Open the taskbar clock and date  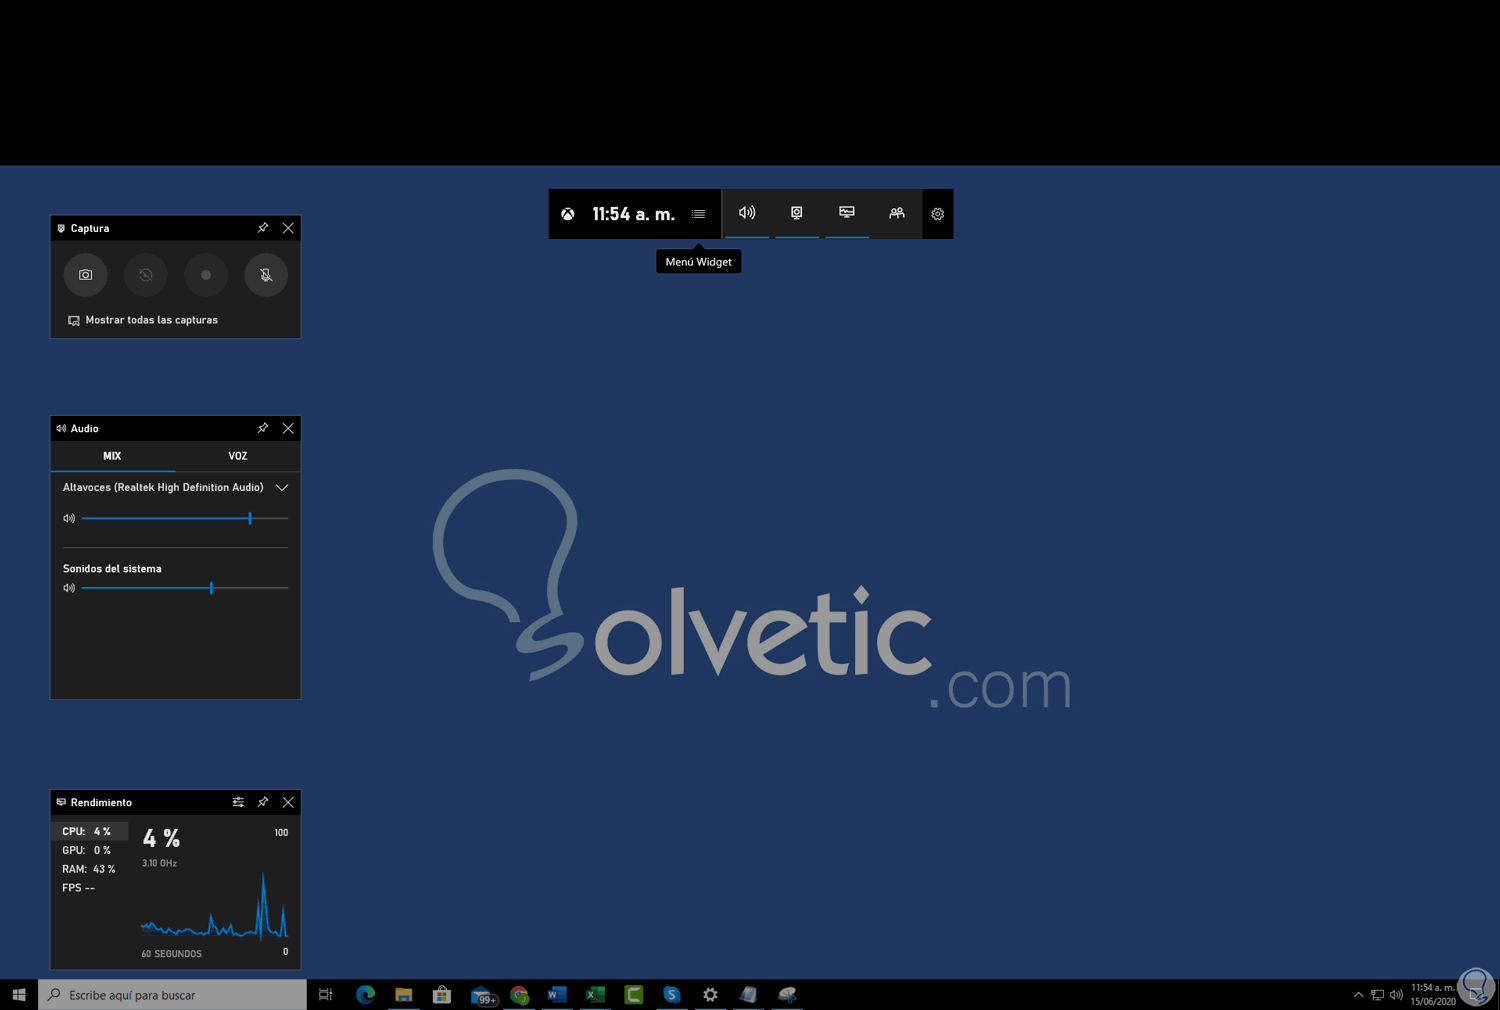1433,995
